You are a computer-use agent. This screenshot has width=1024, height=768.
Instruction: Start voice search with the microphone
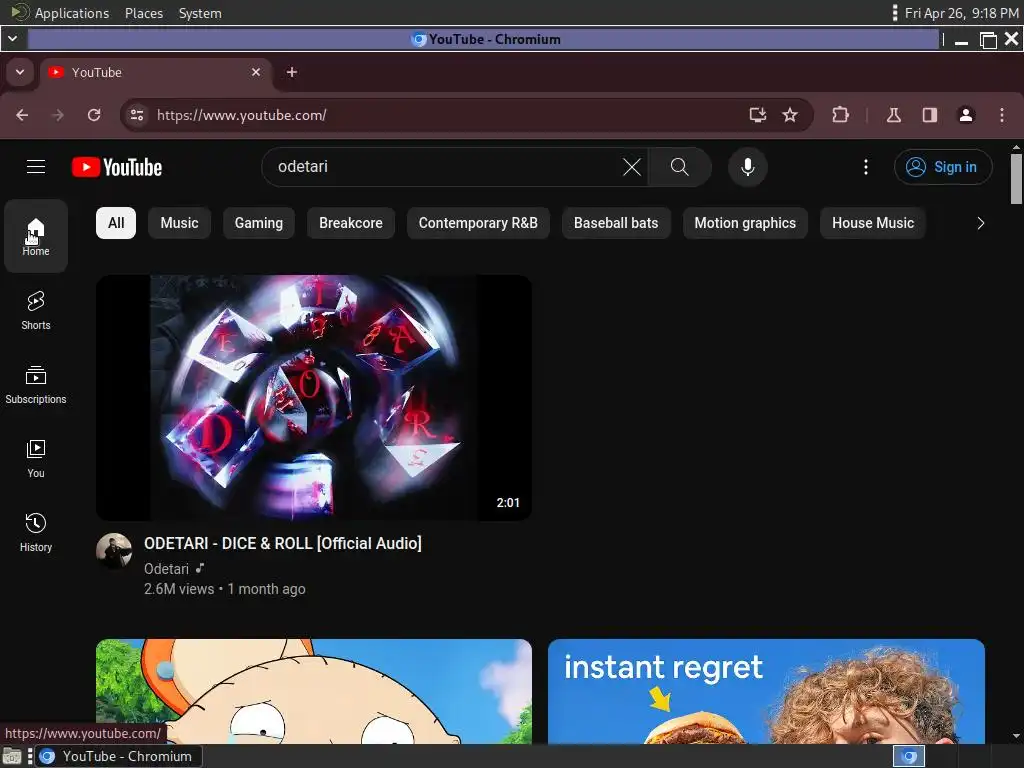[748, 167]
